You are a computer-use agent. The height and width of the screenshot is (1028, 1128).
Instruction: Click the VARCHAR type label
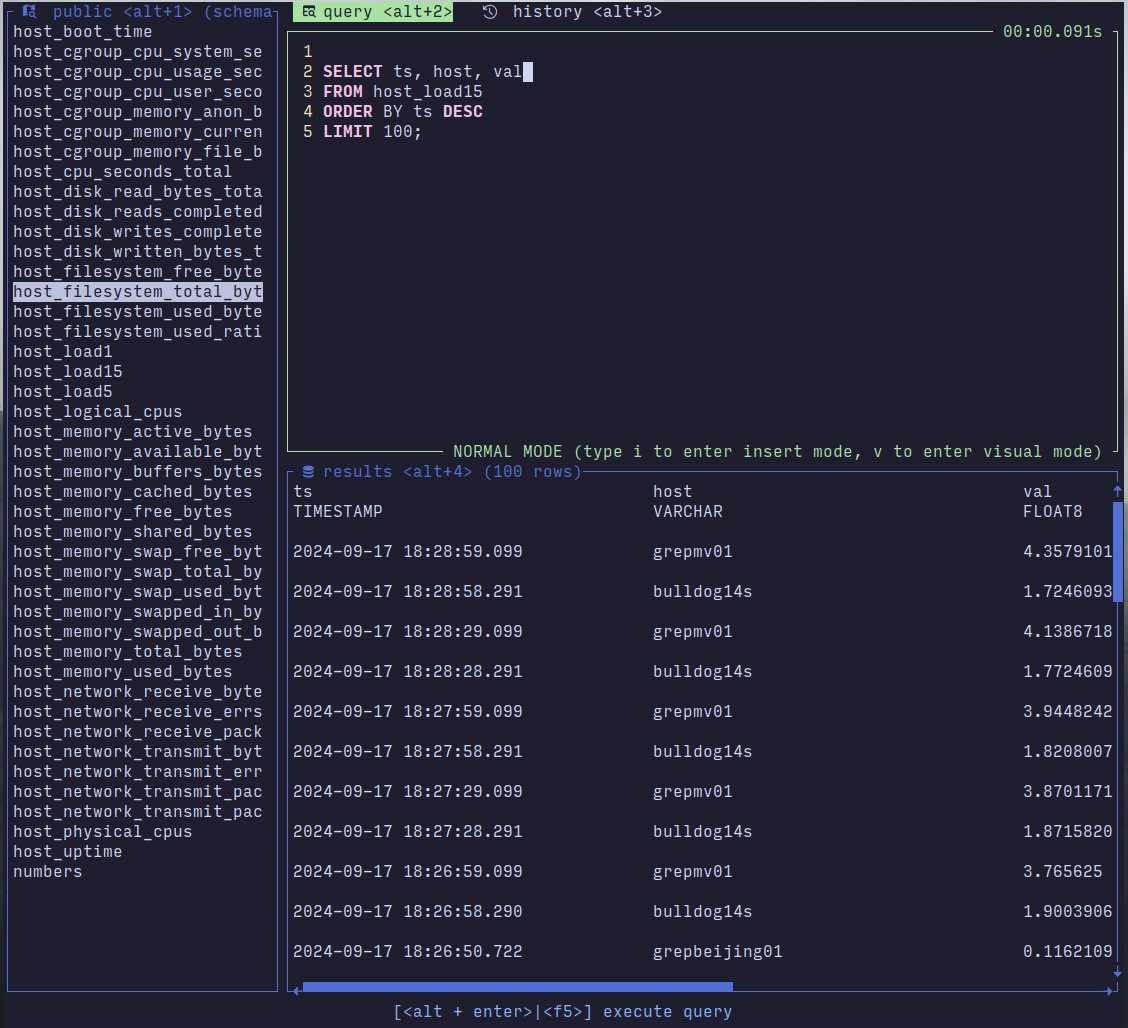[688, 511]
